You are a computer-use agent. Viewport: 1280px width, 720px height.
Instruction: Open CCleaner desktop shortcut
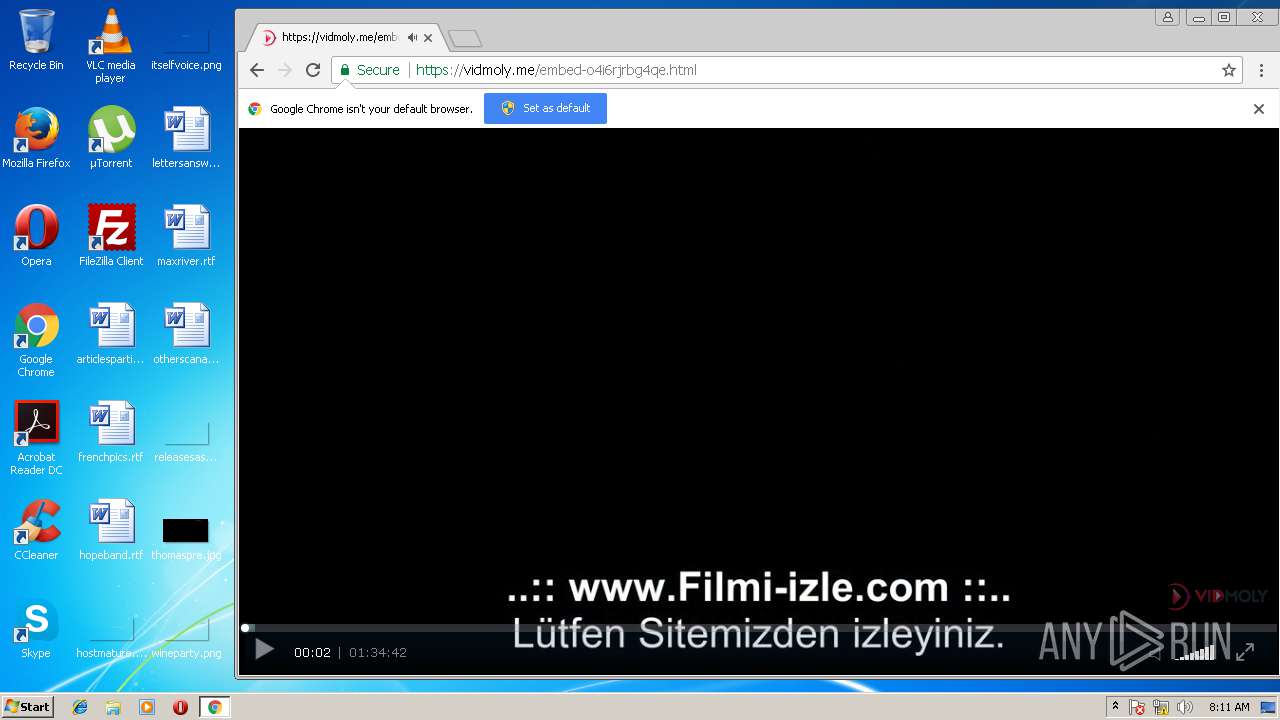point(36,530)
